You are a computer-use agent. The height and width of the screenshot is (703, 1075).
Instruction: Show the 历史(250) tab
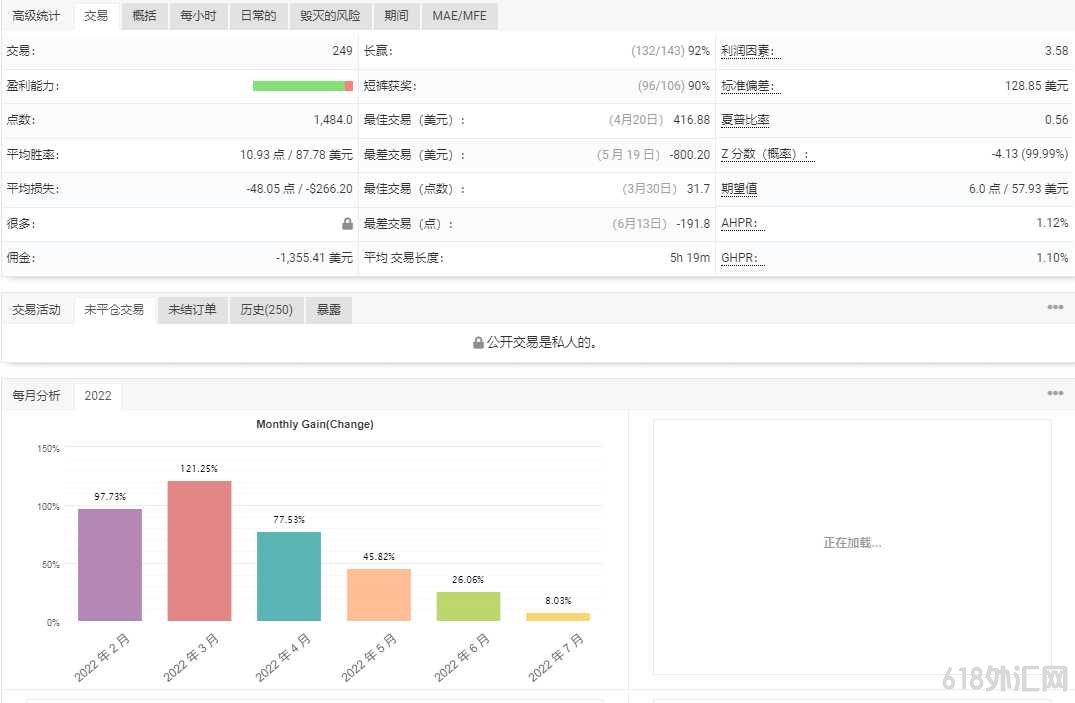click(x=266, y=310)
